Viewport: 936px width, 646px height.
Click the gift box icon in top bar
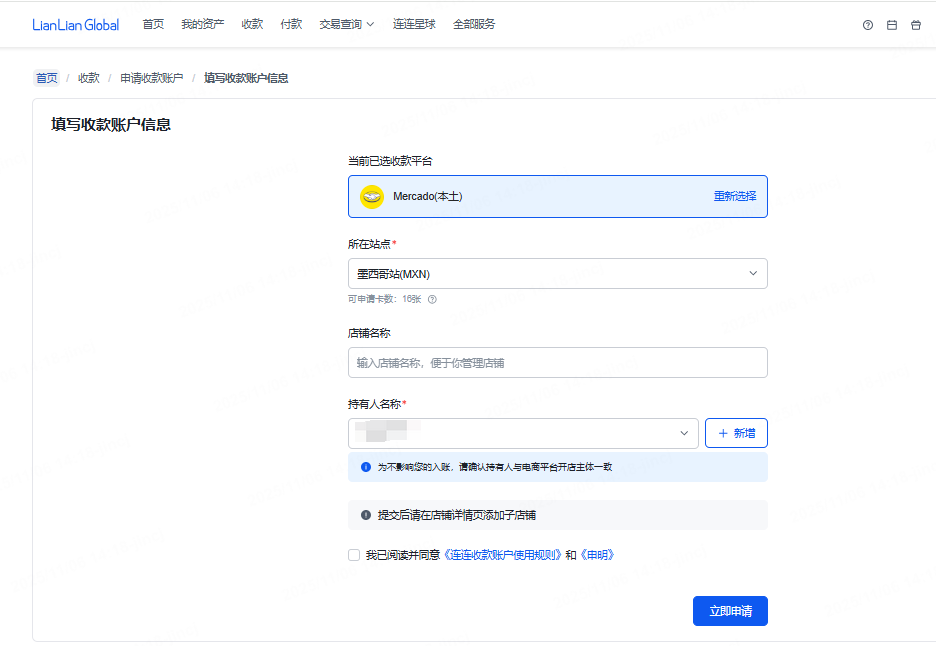[x=916, y=25]
